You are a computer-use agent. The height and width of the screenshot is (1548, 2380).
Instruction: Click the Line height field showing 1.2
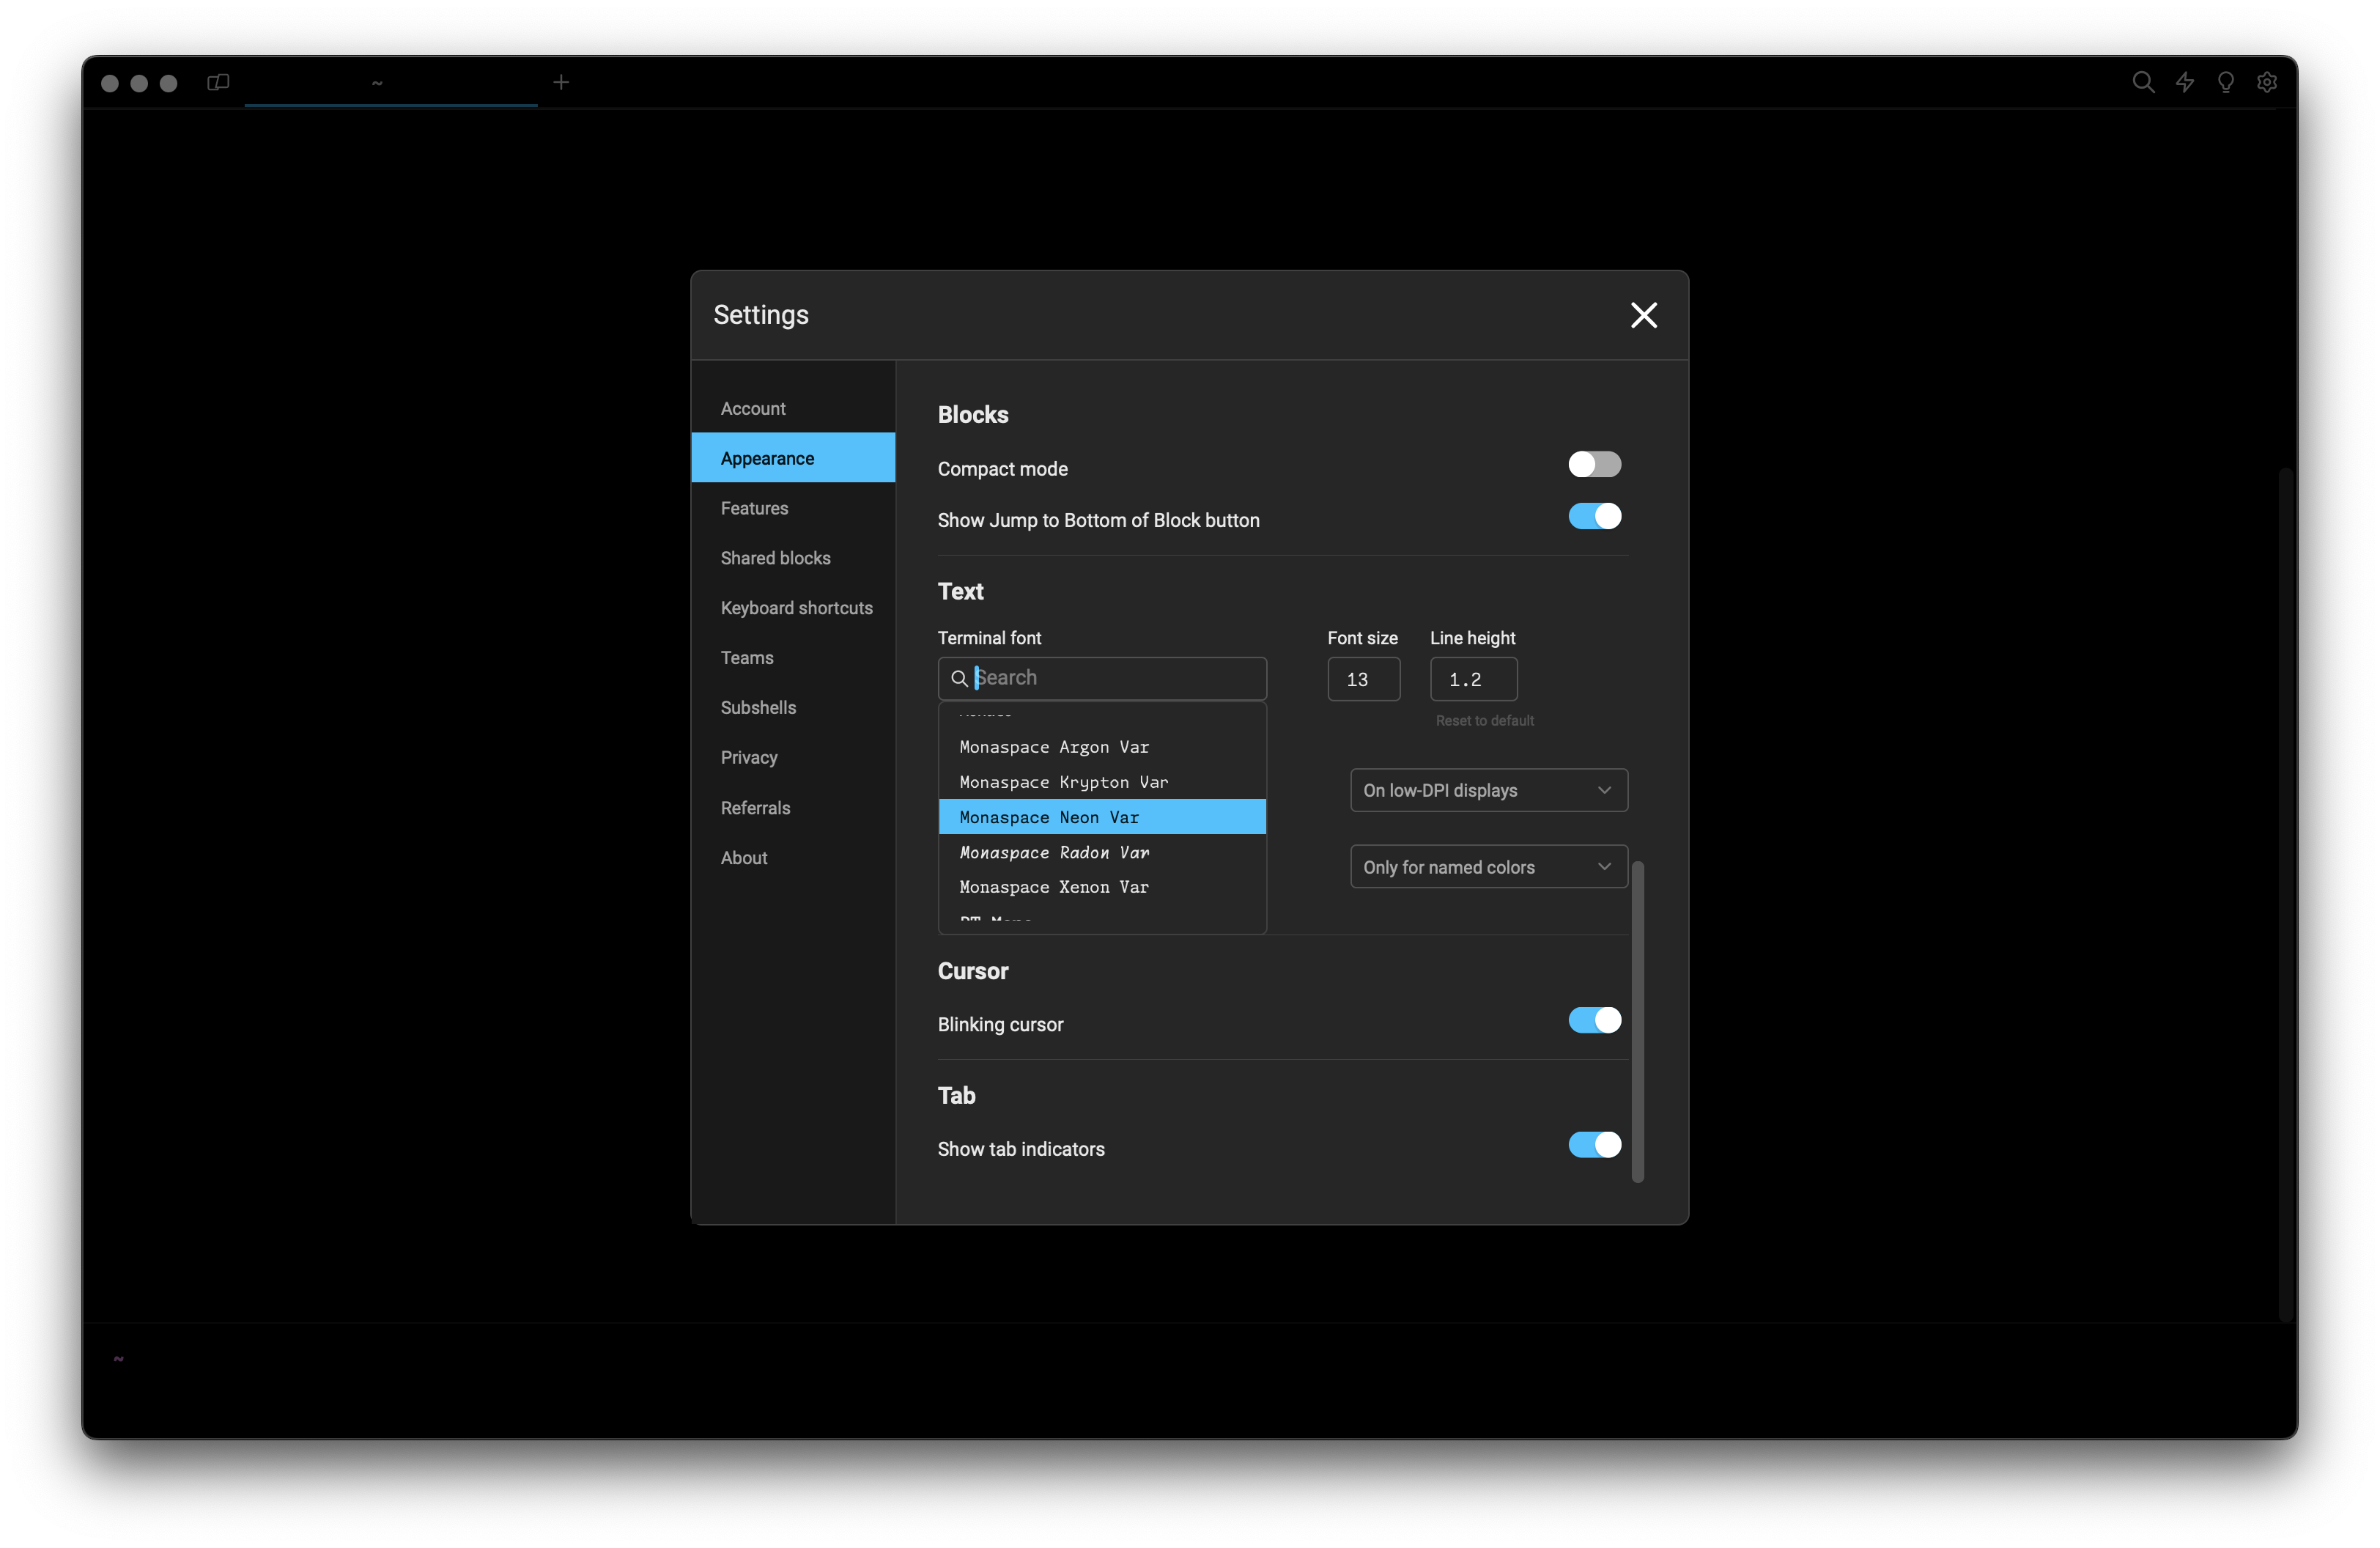[1473, 679]
